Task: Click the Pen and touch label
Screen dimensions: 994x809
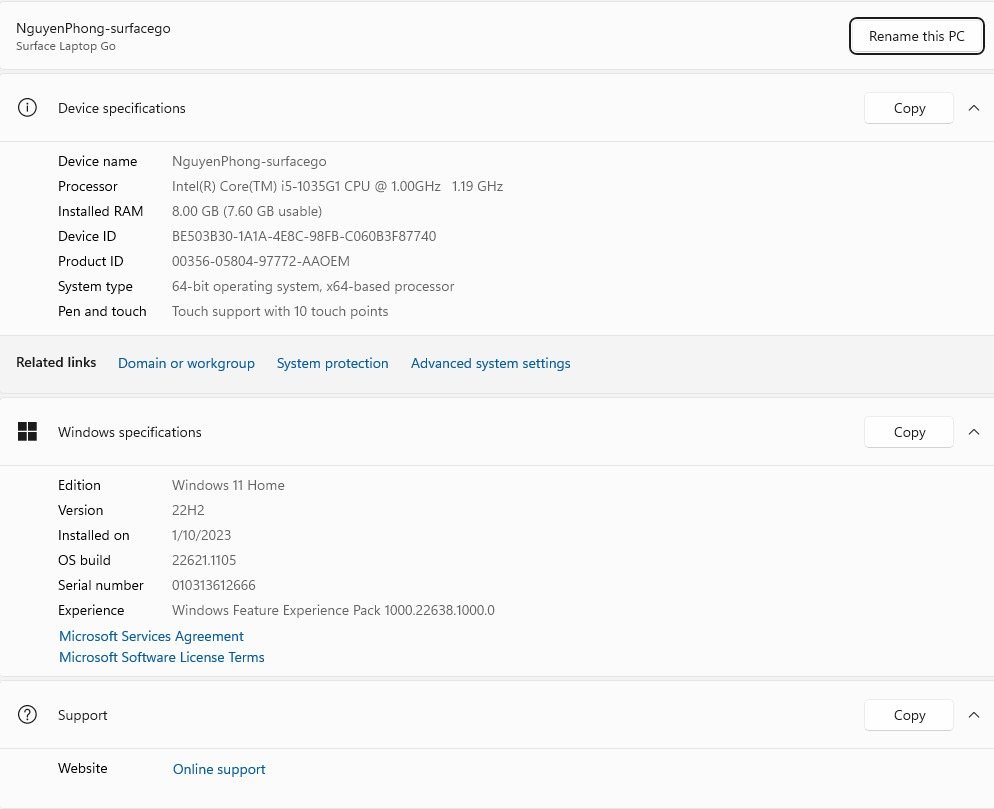Action: (102, 311)
